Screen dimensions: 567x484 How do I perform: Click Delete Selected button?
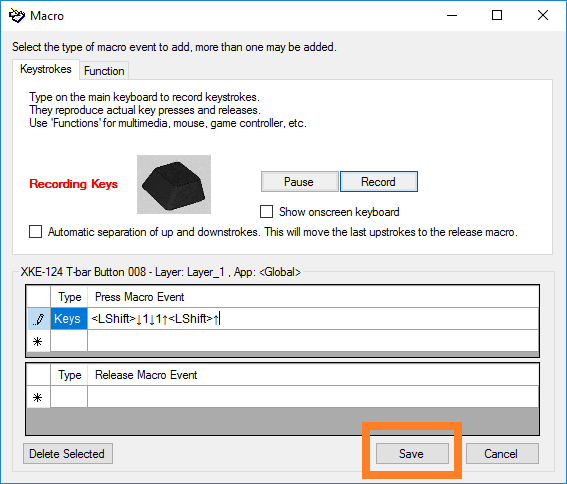click(x=68, y=454)
